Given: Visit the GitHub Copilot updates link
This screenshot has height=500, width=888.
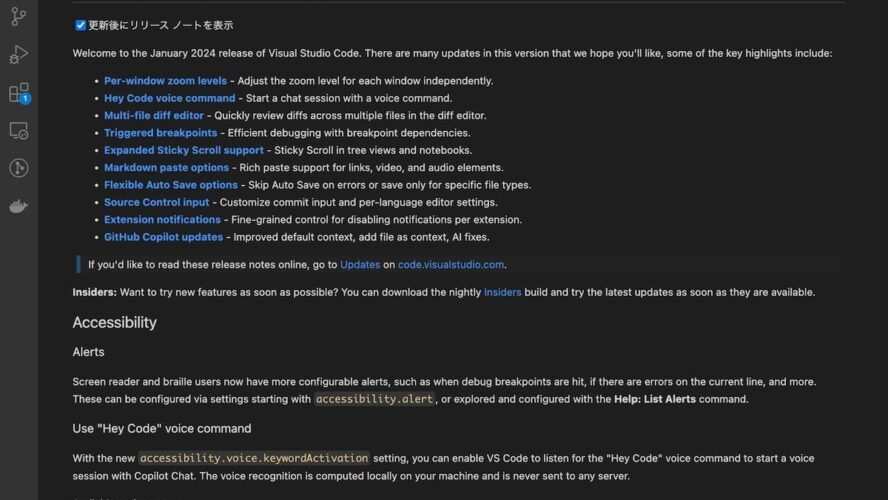Looking at the screenshot, I should [163, 237].
